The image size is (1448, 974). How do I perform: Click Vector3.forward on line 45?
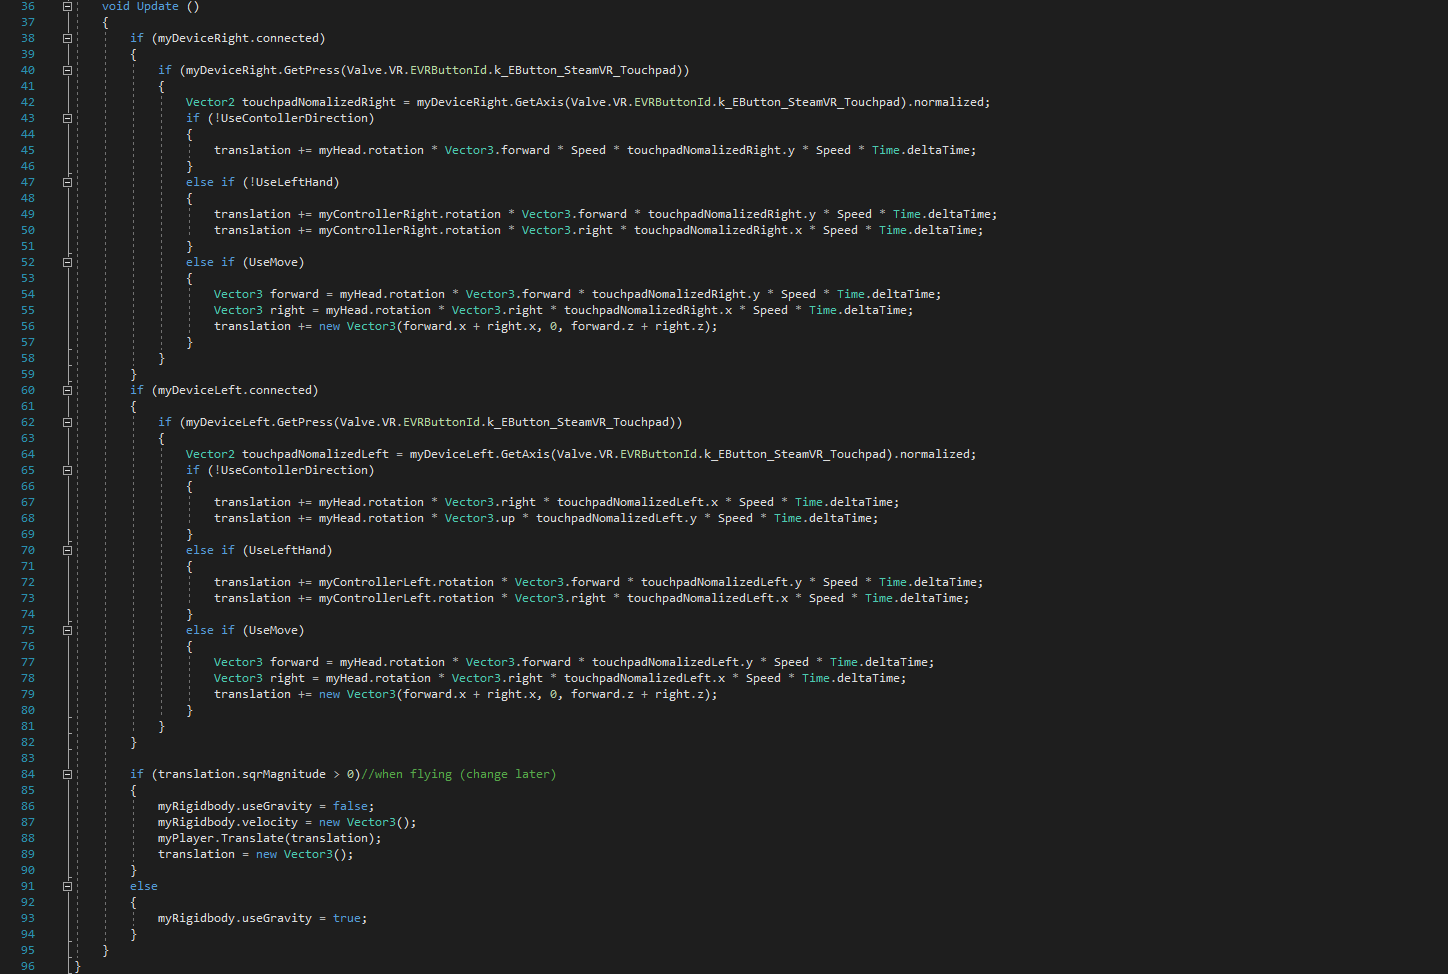tap(497, 150)
